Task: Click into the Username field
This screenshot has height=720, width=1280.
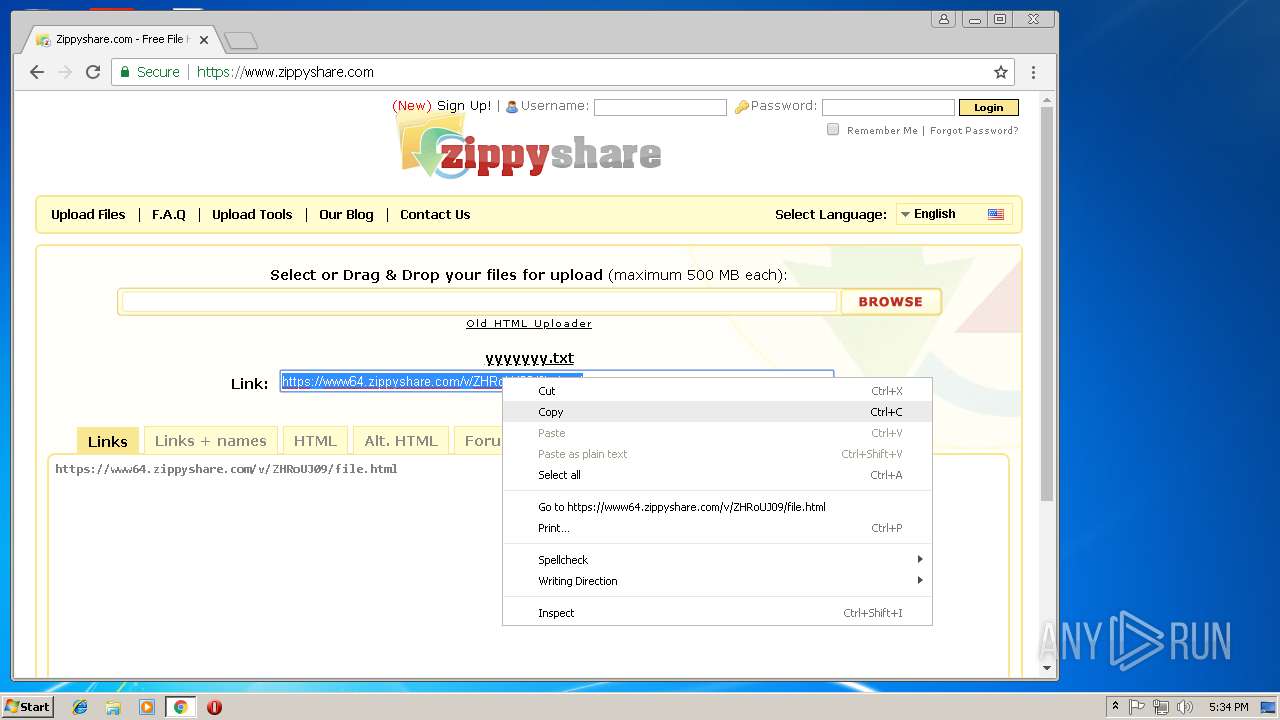Action: point(660,107)
